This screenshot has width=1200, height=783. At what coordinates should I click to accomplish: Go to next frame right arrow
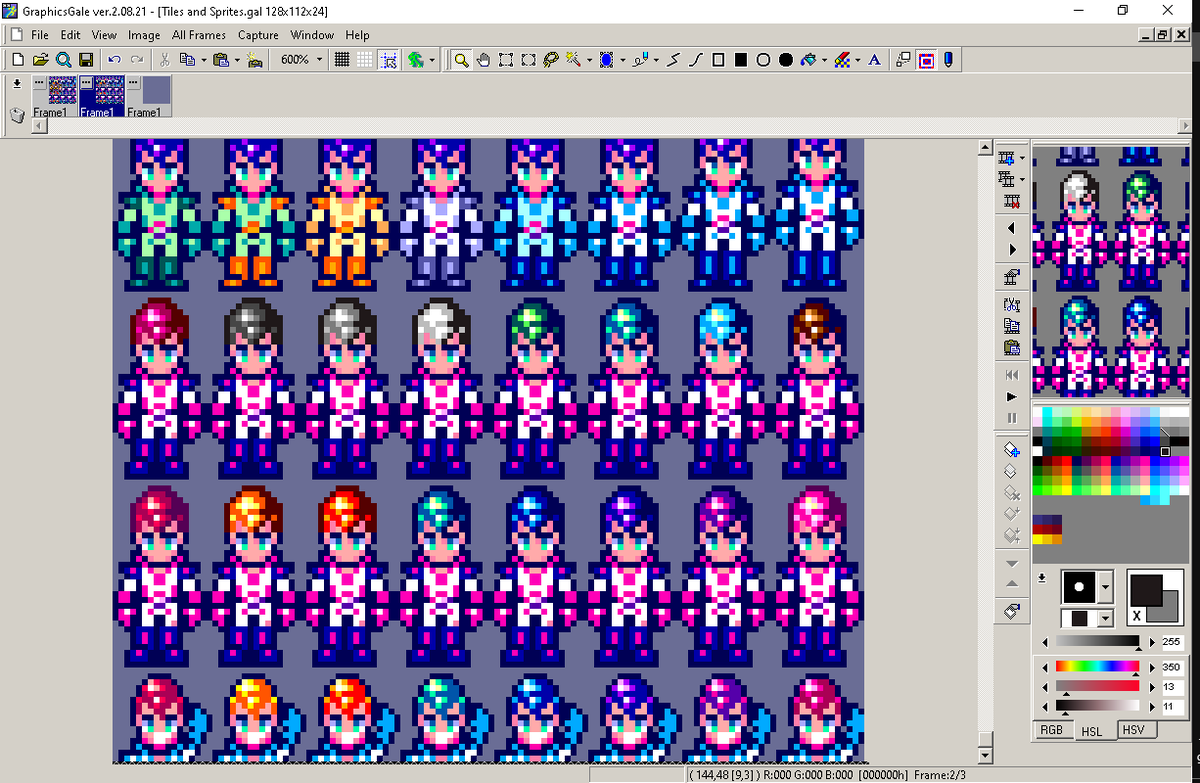[x=1011, y=249]
